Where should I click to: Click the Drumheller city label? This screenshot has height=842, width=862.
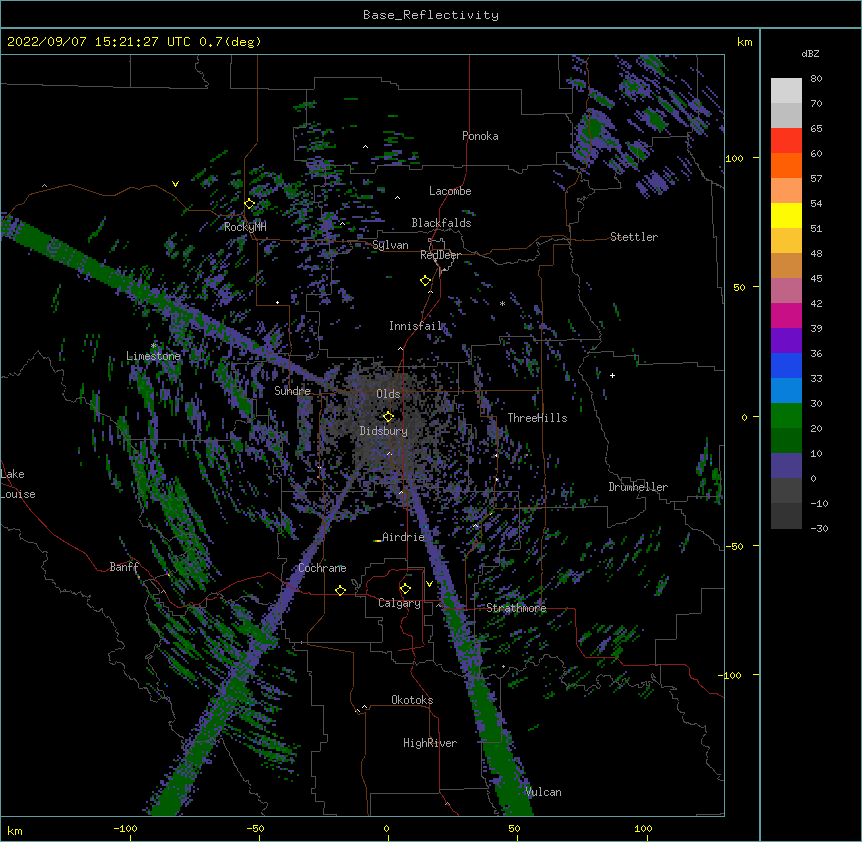click(x=638, y=487)
